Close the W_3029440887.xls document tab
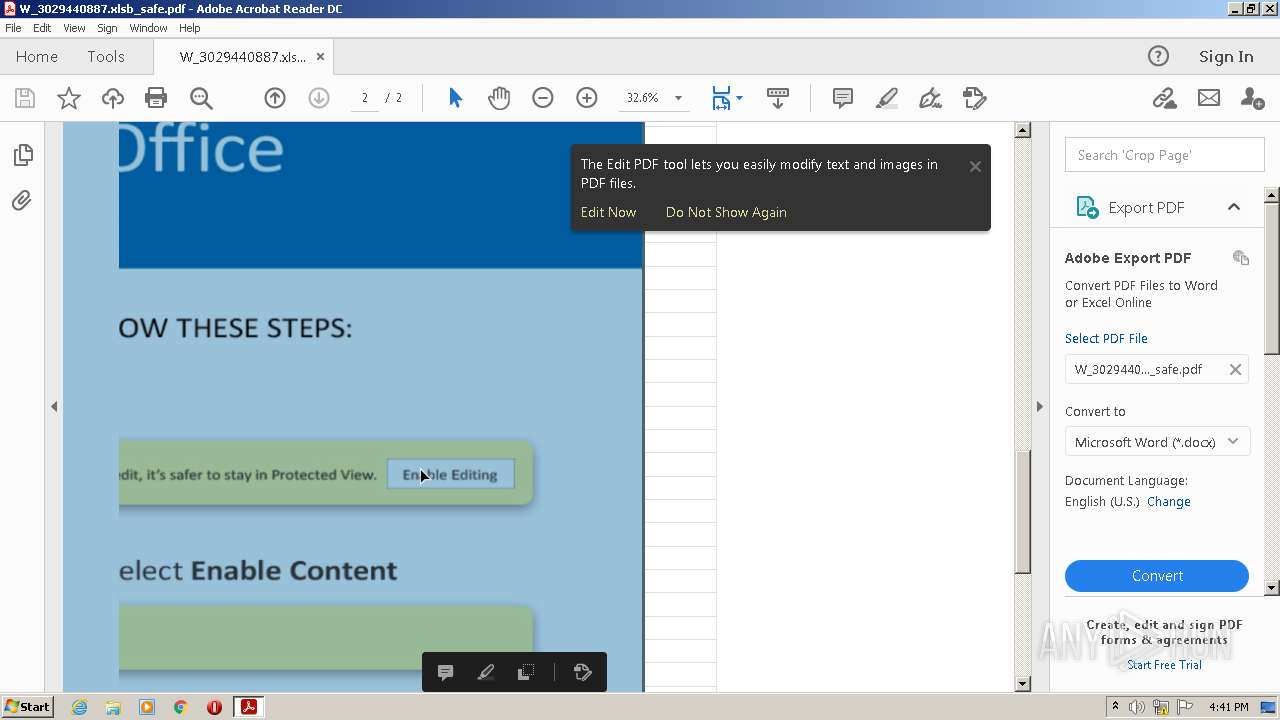The image size is (1280, 720). point(320,57)
